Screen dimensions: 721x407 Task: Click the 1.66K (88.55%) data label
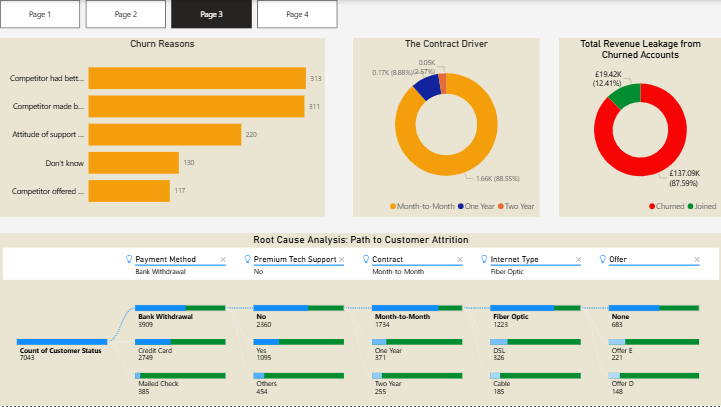click(498, 178)
